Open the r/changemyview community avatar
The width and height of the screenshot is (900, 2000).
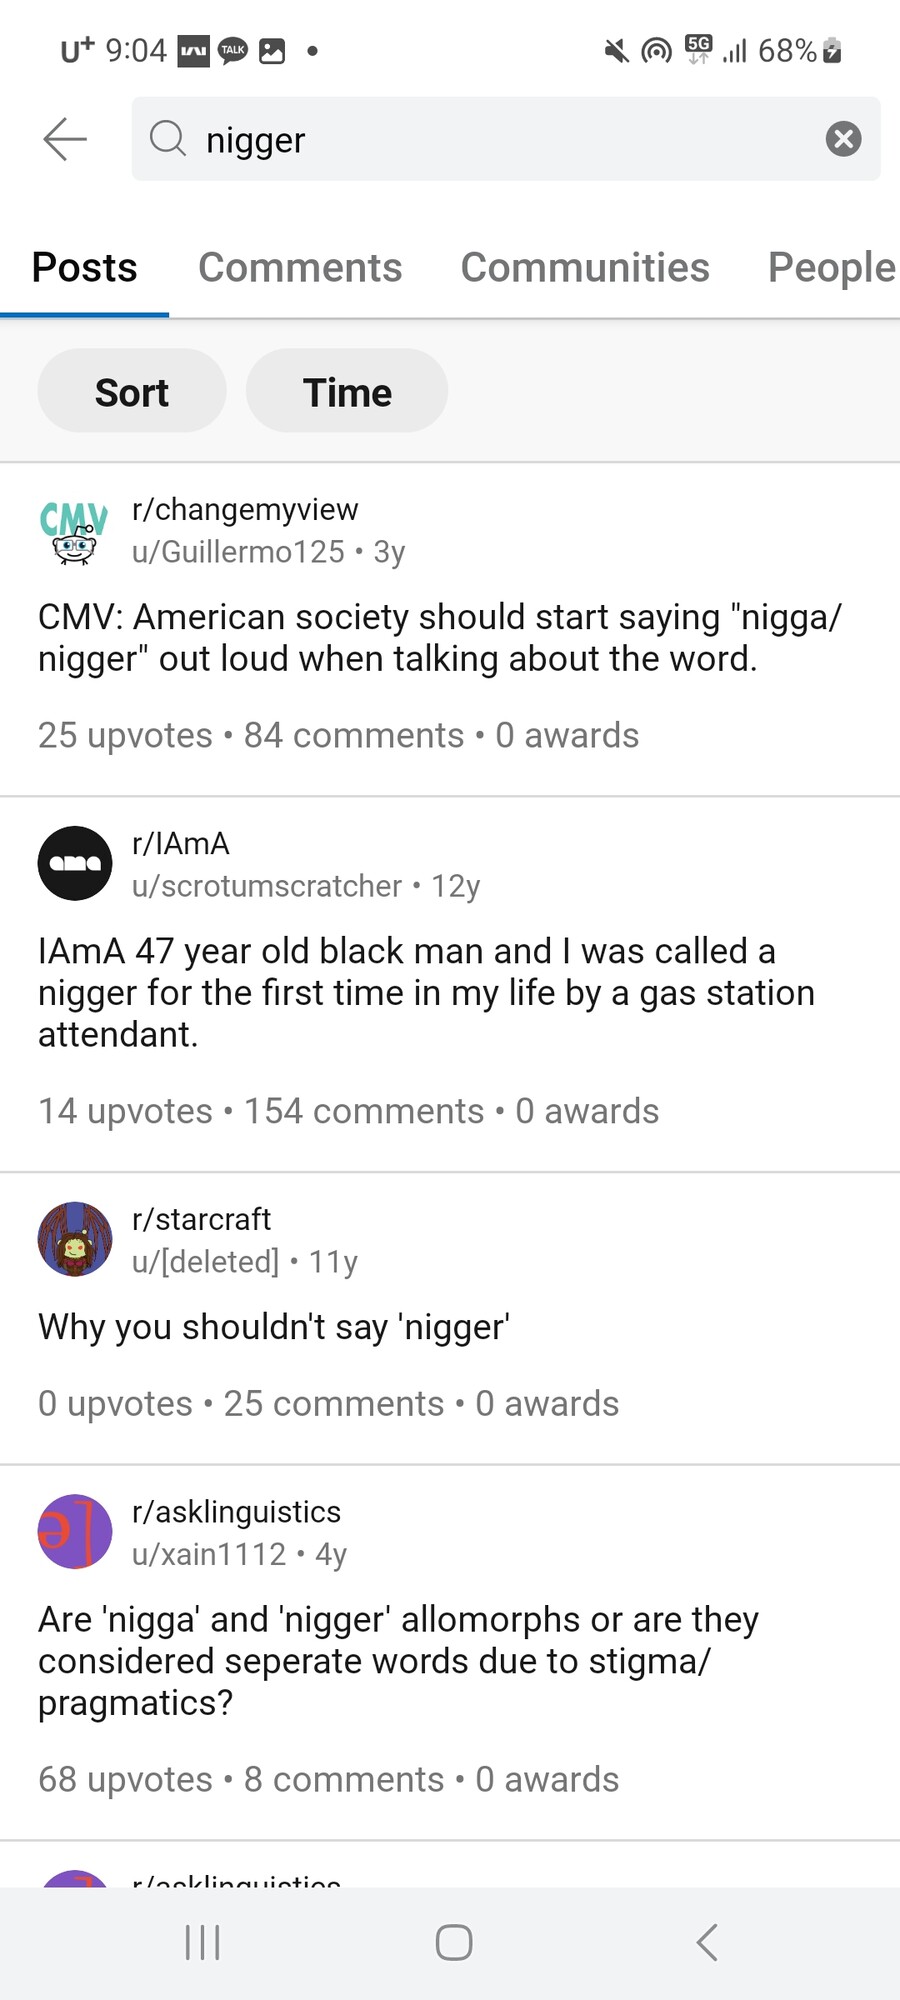point(74,531)
